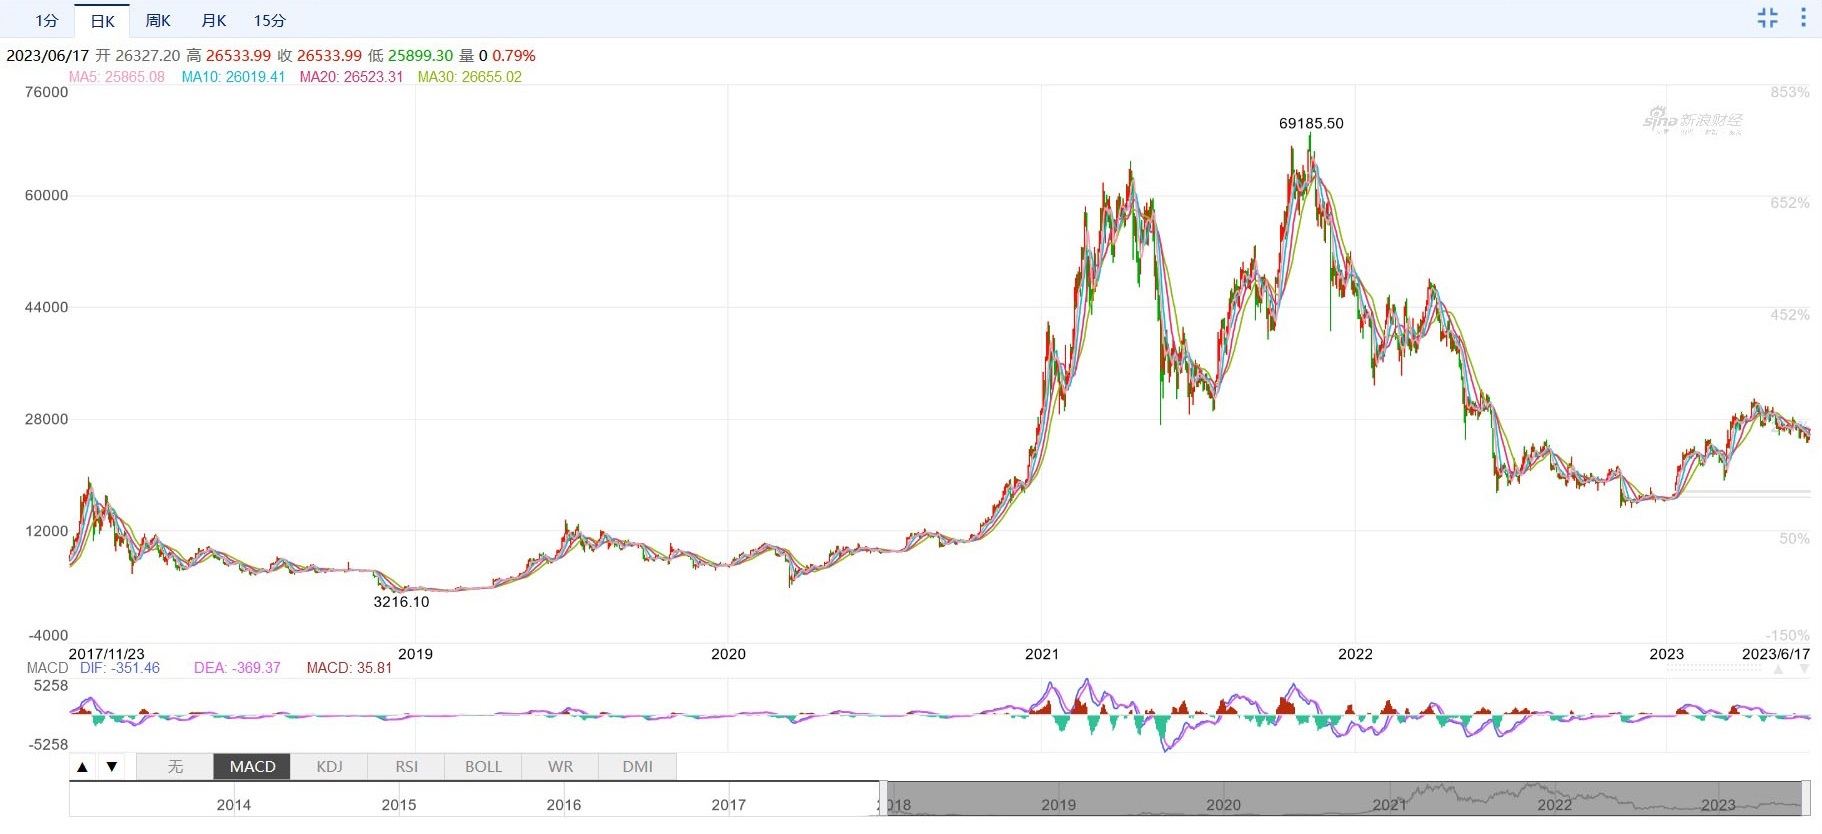The height and width of the screenshot is (834, 1822).
Task: Select 无 to hide the indicator
Action: pos(175,767)
